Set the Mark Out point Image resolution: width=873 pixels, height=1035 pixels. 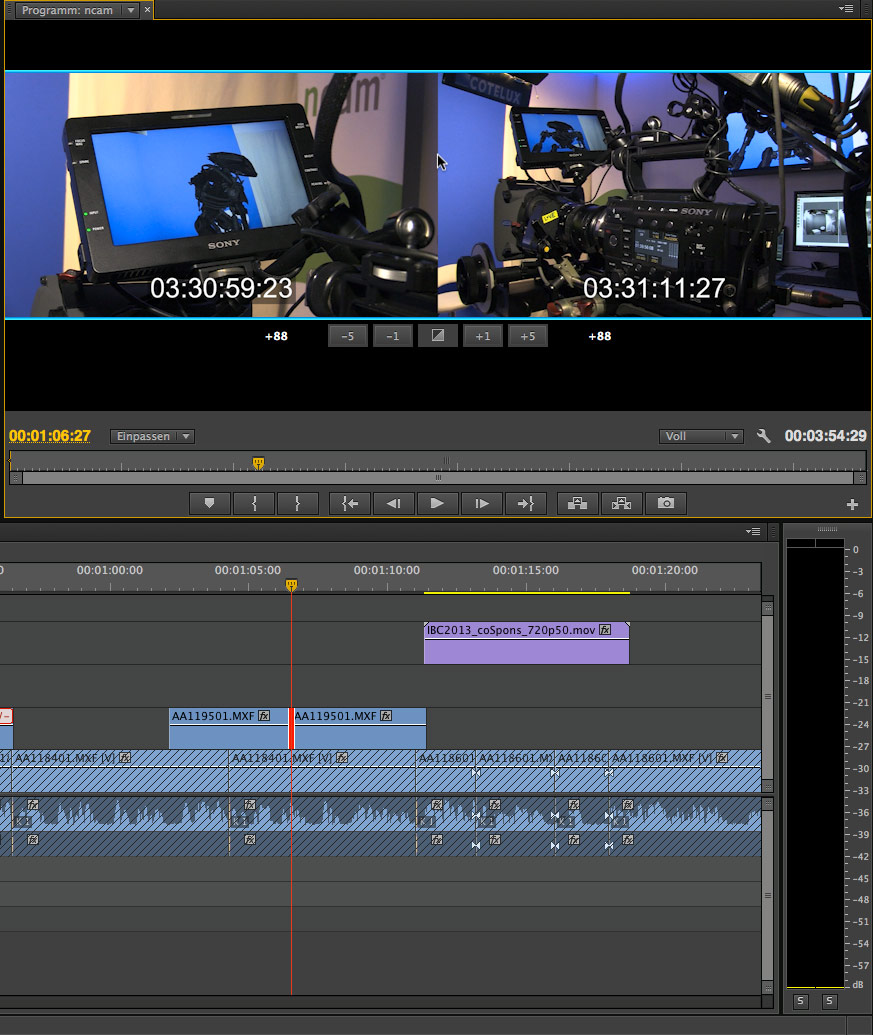click(298, 503)
